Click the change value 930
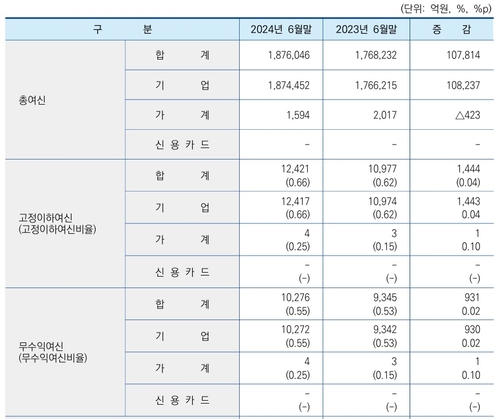The image size is (500, 419). [x=472, y=330]
